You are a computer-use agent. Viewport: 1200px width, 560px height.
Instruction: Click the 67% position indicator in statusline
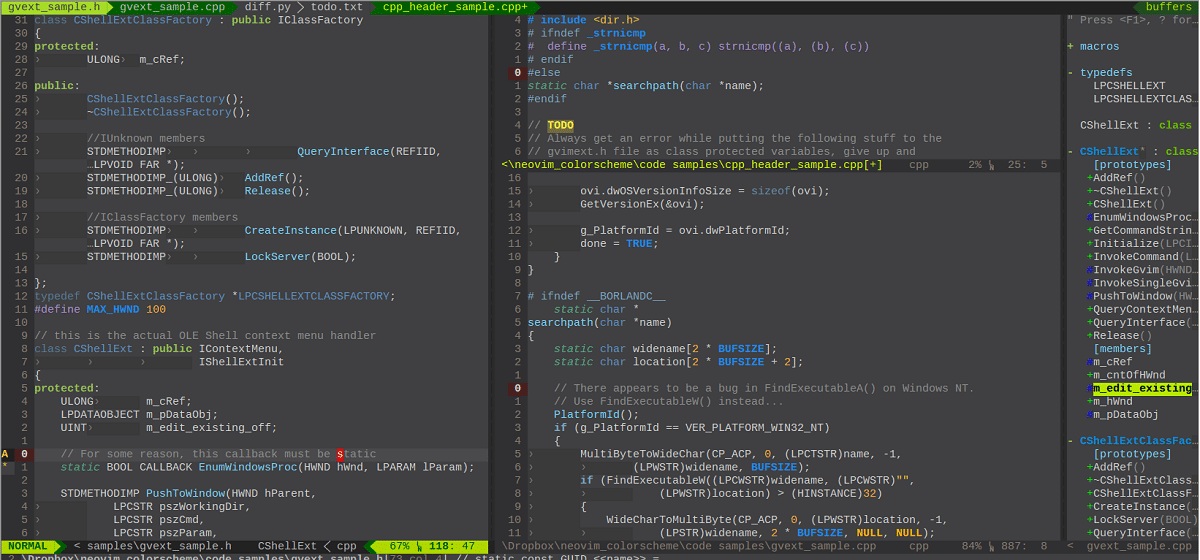click(400, 546)
